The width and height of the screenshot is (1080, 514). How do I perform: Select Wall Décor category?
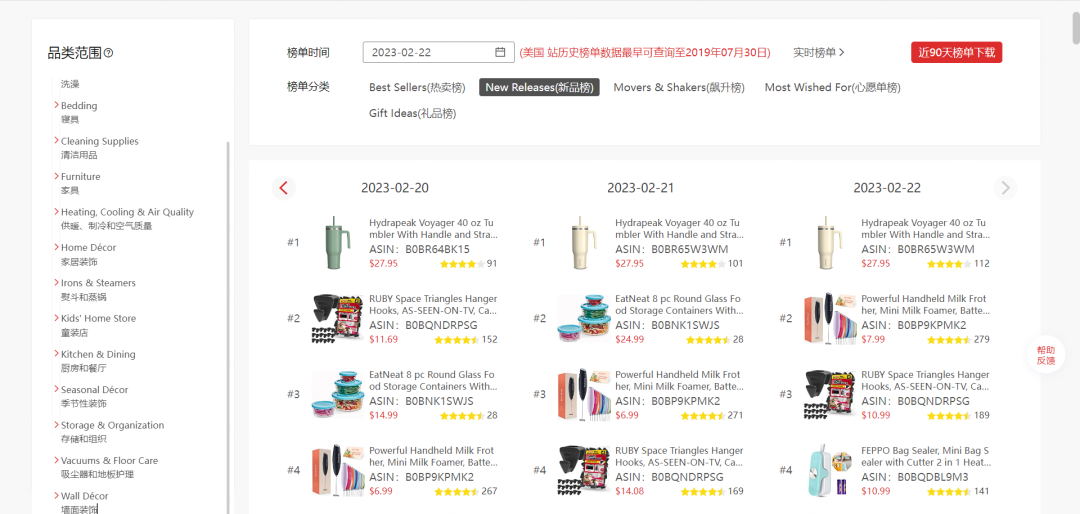point(84,496)
